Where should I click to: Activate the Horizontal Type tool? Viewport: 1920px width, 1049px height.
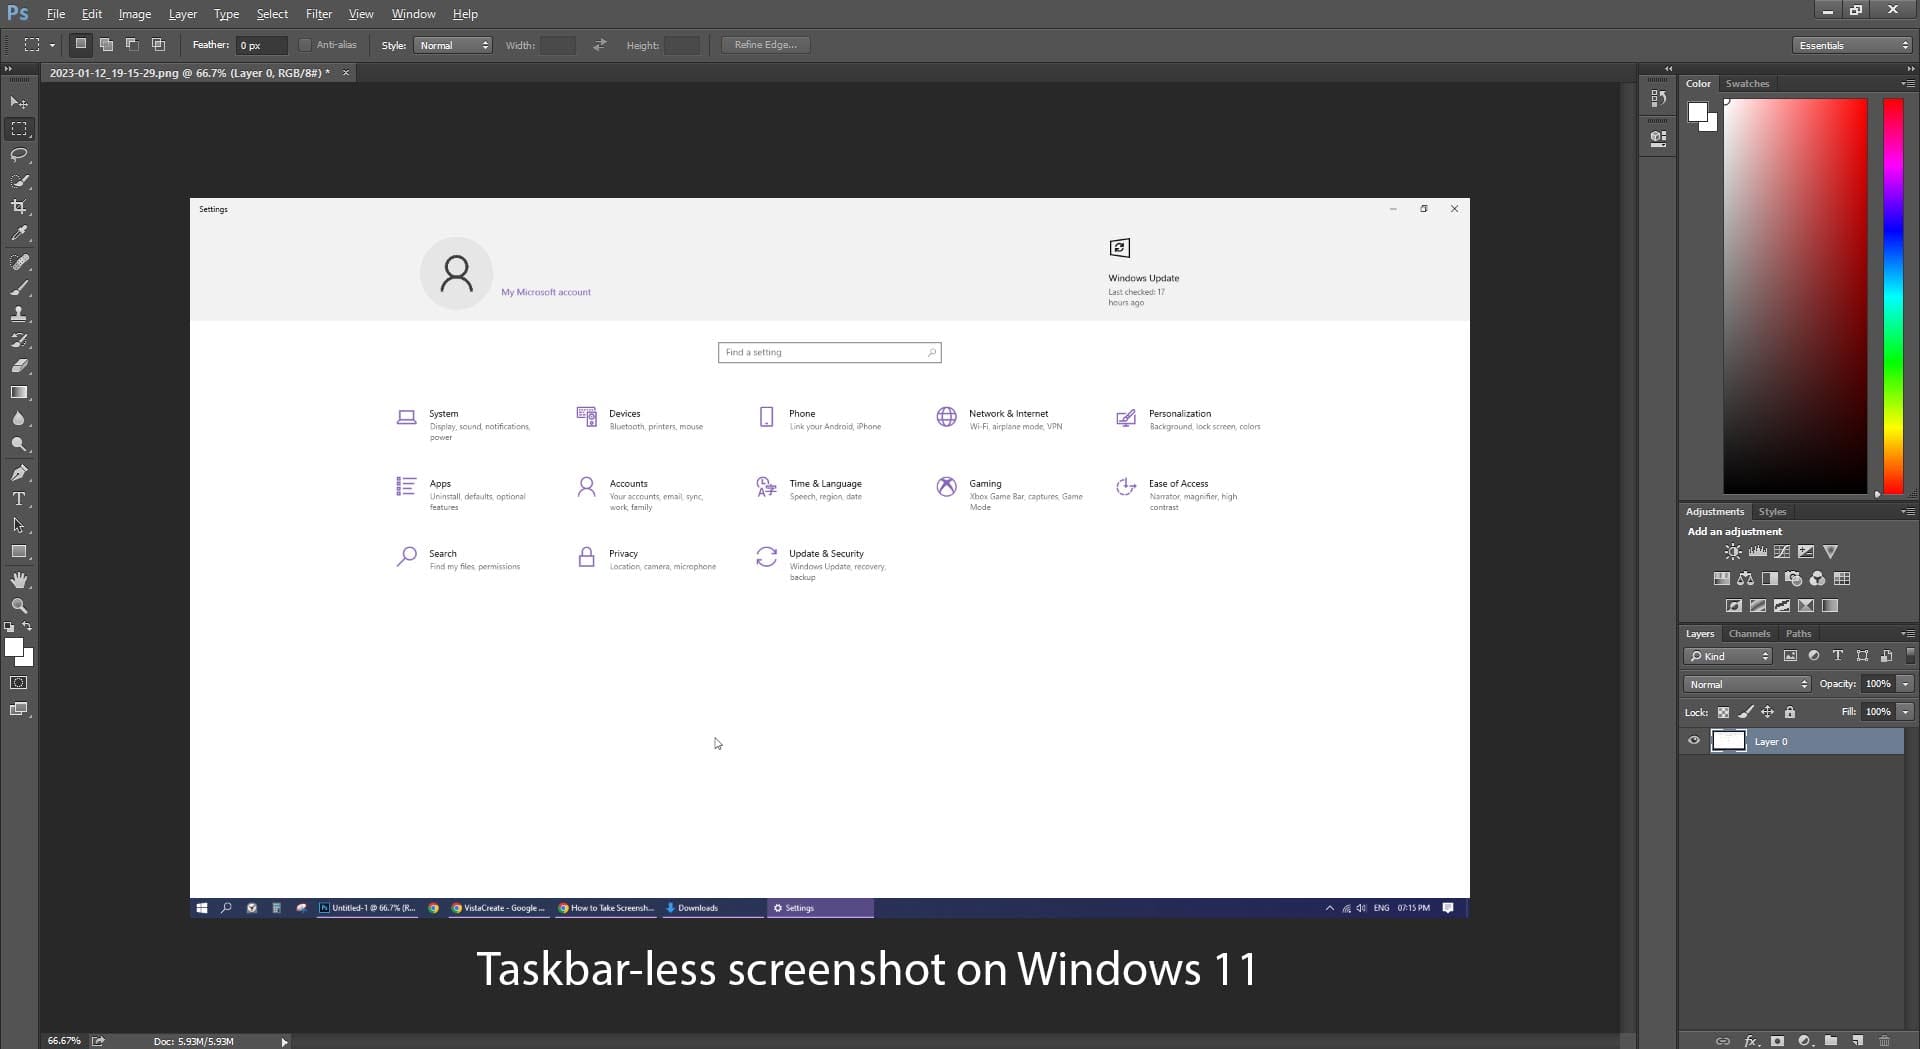click(x=19, y=499)
